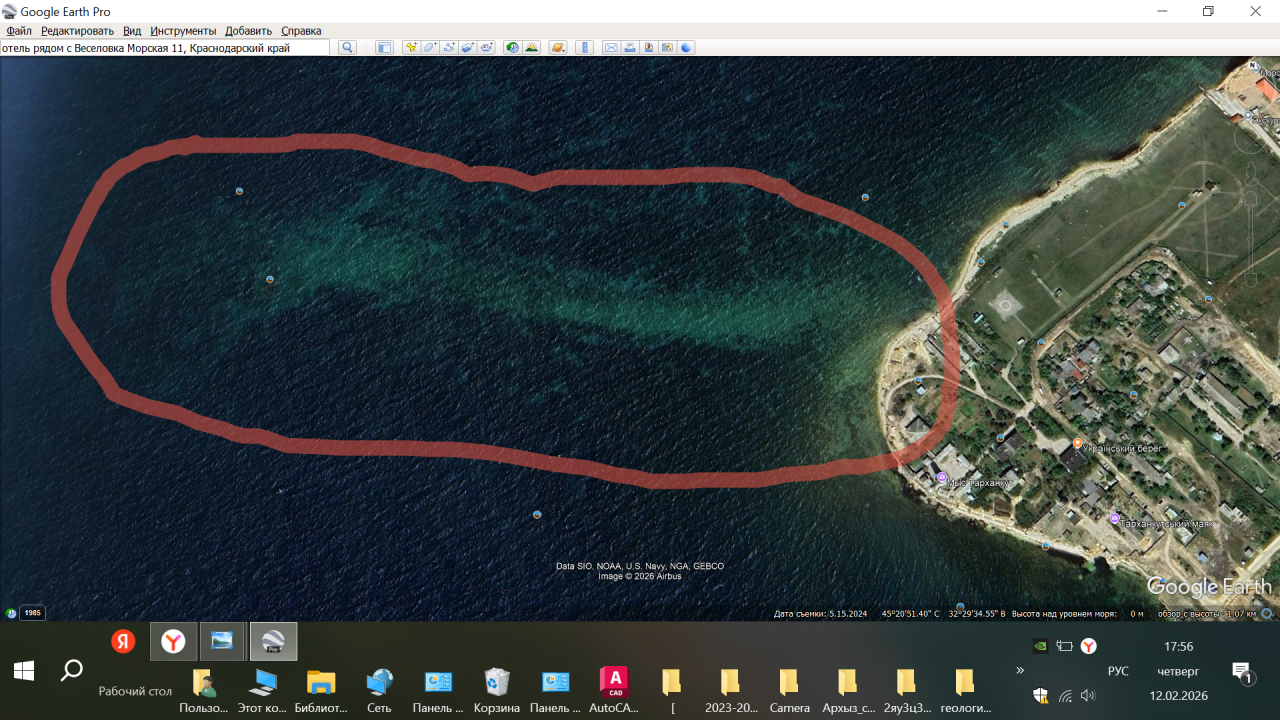The width and height of the screenshot is (1280, 720).
Task: Toggle the sidebar panel icon
Action: [384, 47]
